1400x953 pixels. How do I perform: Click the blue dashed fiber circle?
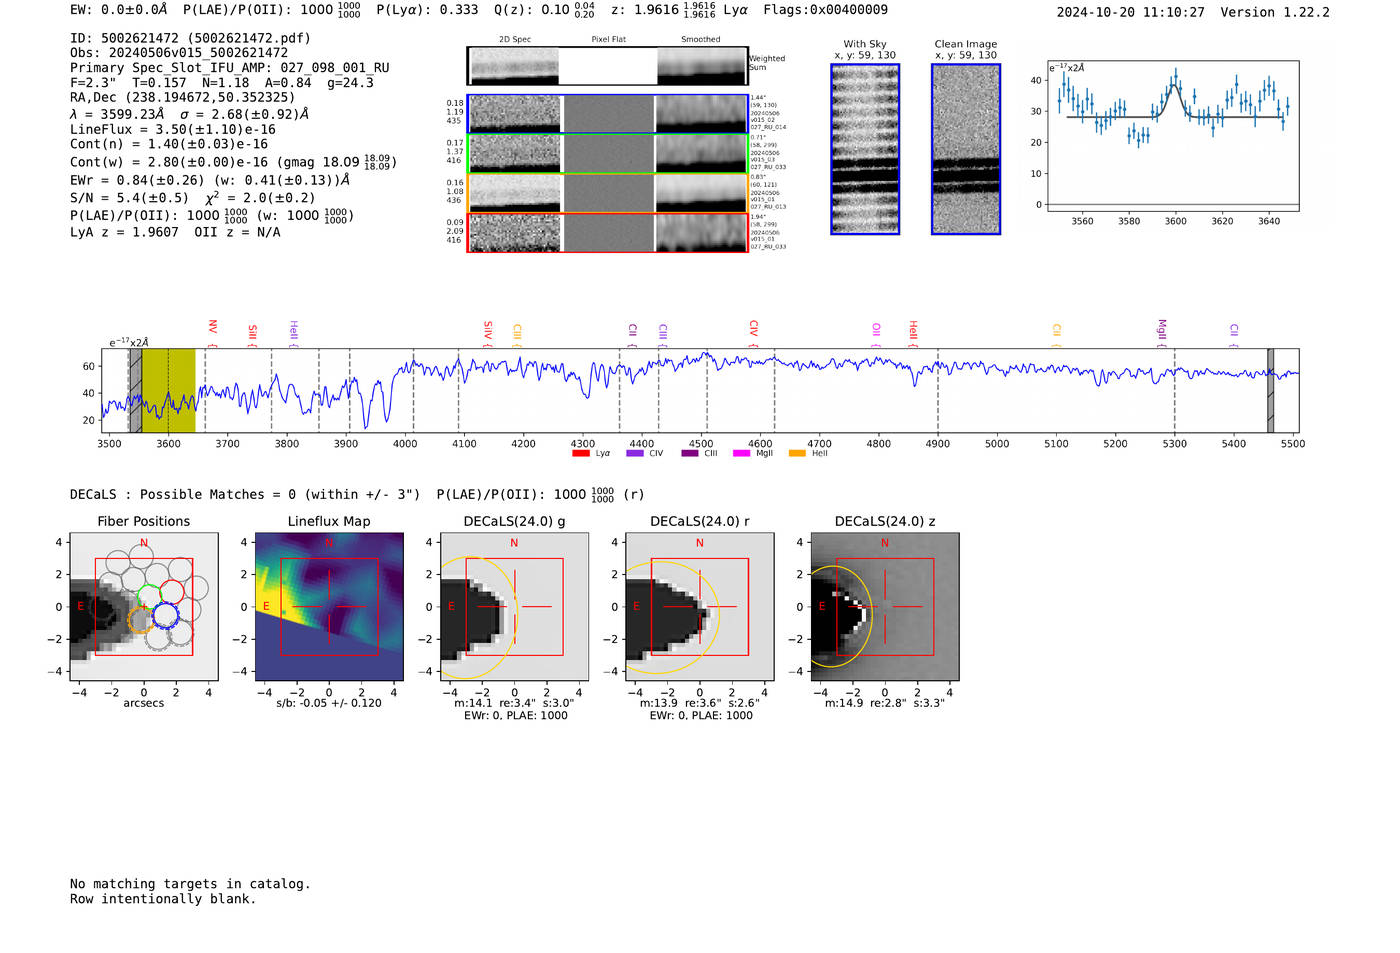(166, 616)
